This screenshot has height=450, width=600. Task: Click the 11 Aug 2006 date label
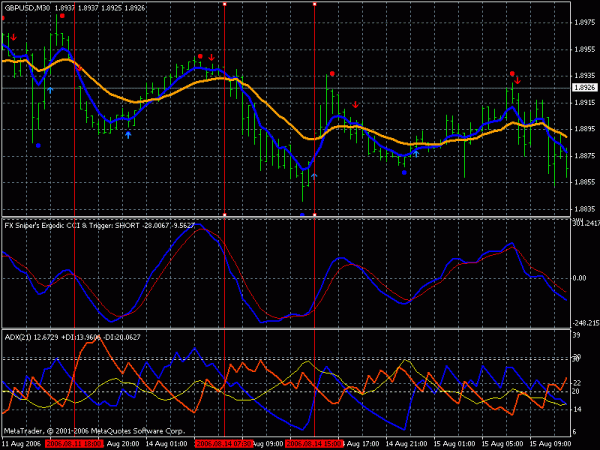click(x=21, y=444)
